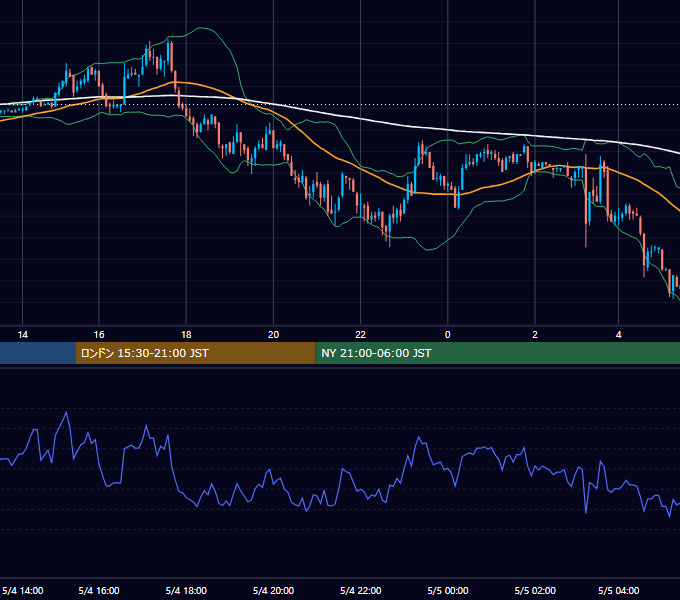Click the hour label 0 on the price chart axis
Image resolution: width=680 pixels, height=600 pixels.
(448, 335)
